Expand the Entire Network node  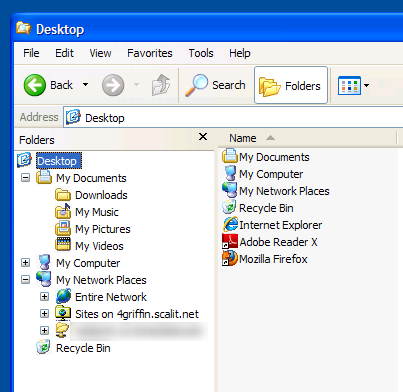(44, 297)
